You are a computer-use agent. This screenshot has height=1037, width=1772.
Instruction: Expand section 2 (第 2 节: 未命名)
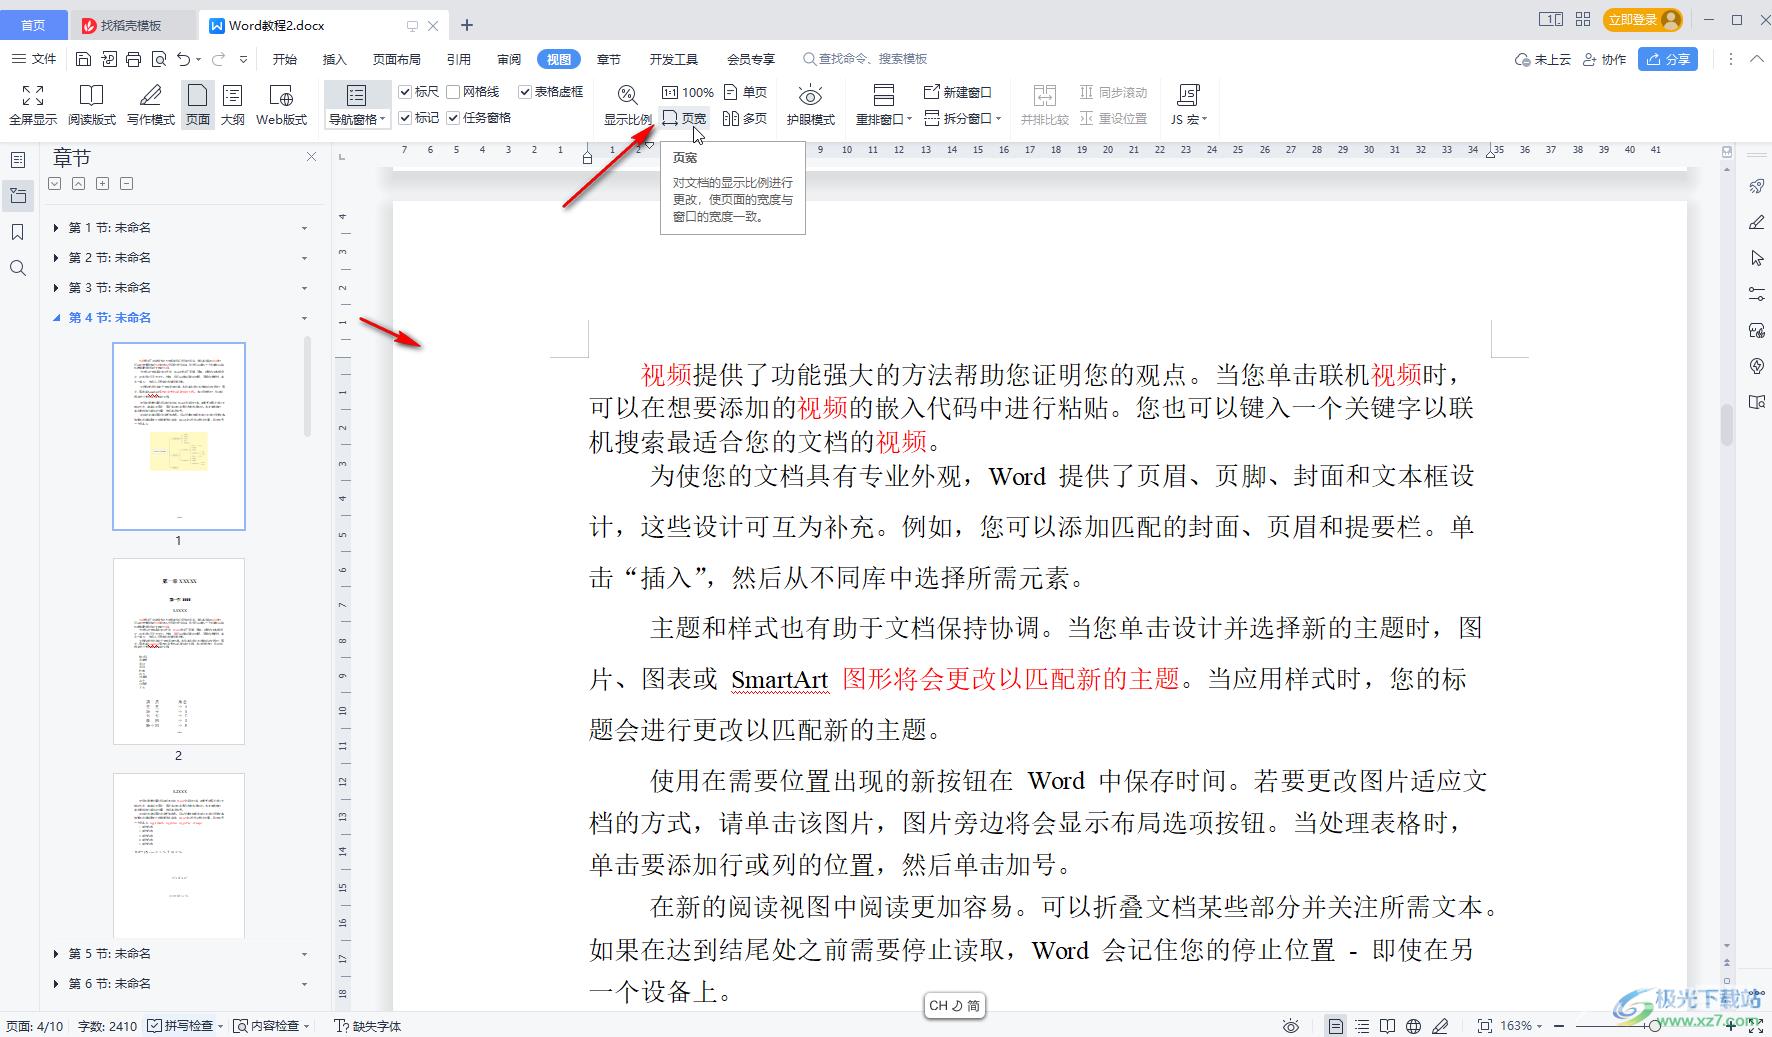[x=56, y=258]
